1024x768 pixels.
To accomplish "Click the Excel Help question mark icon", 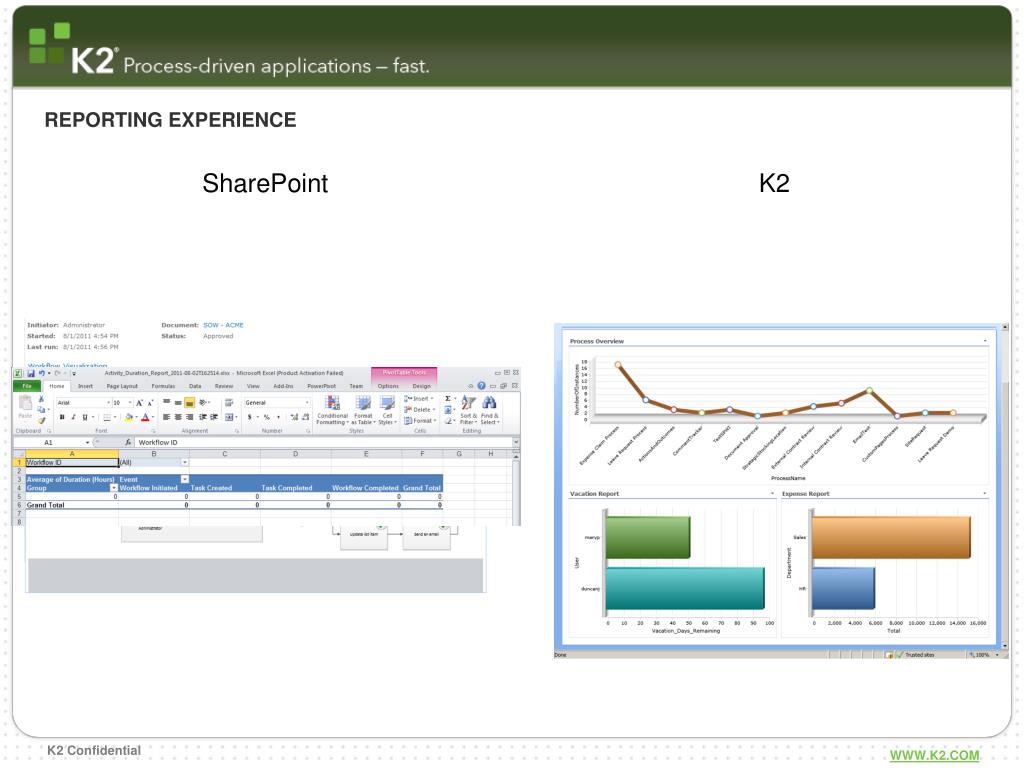I will click(x=482, y=386).
